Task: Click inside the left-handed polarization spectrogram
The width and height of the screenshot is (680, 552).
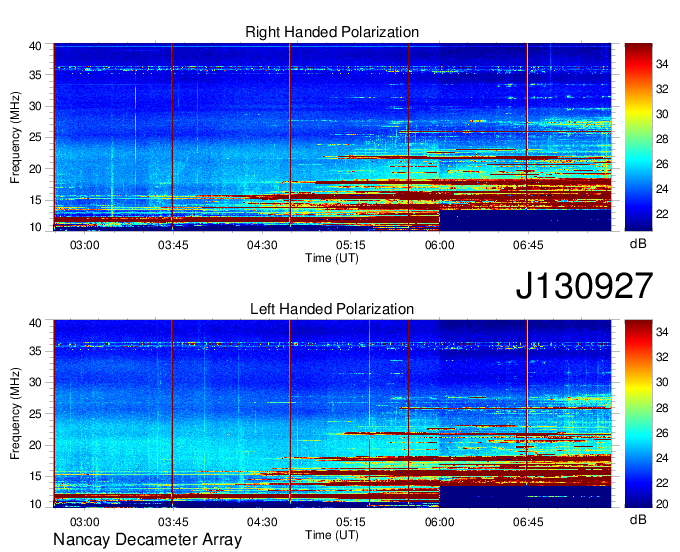Action: point(332,414)
